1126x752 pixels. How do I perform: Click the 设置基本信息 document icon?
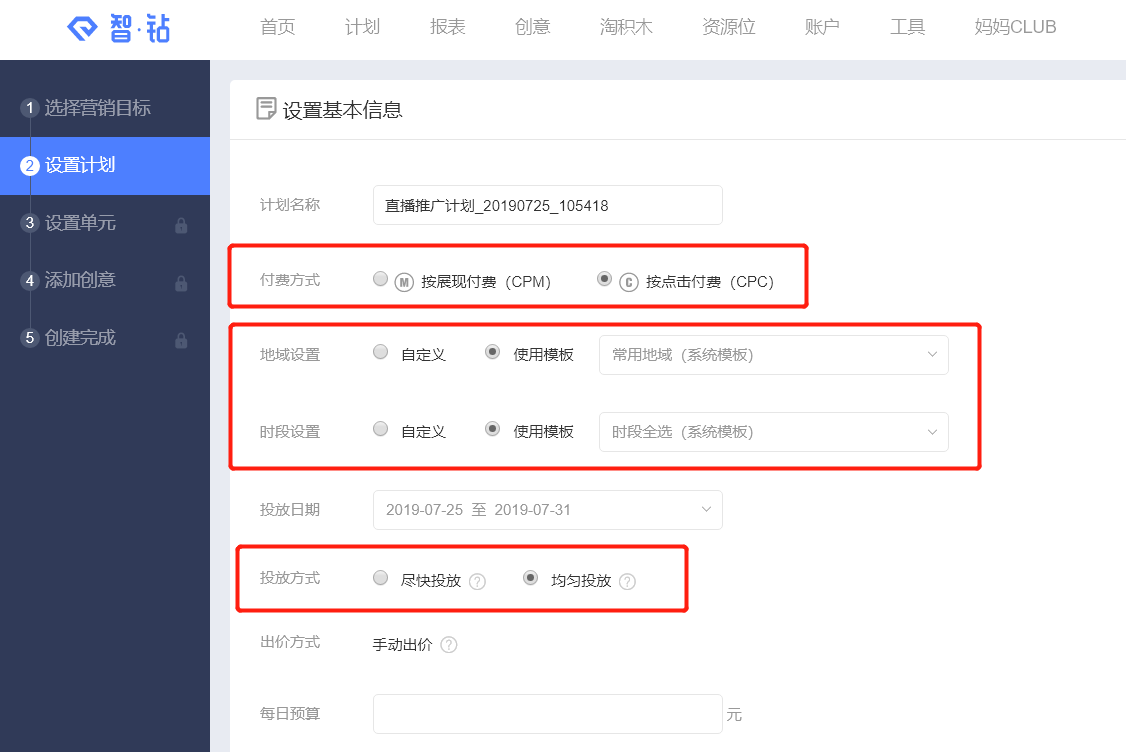[x=266, y=109]
